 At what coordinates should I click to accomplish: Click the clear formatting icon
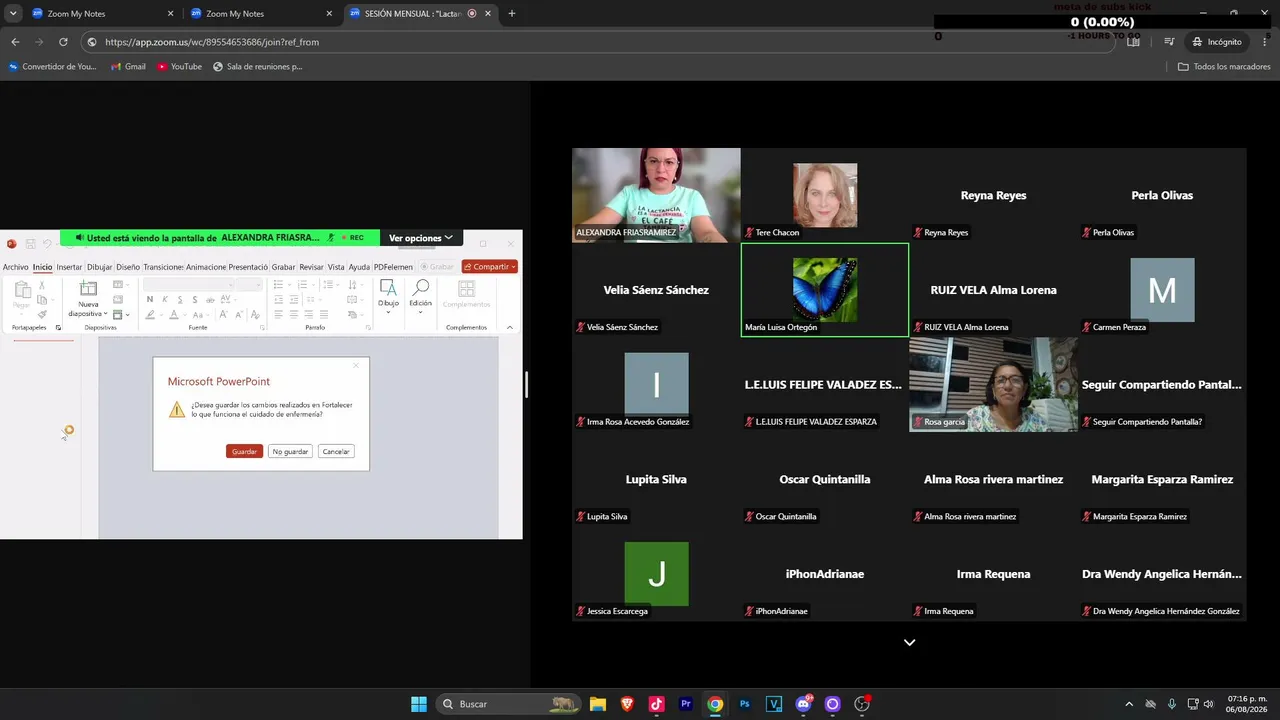click(255, 315)
